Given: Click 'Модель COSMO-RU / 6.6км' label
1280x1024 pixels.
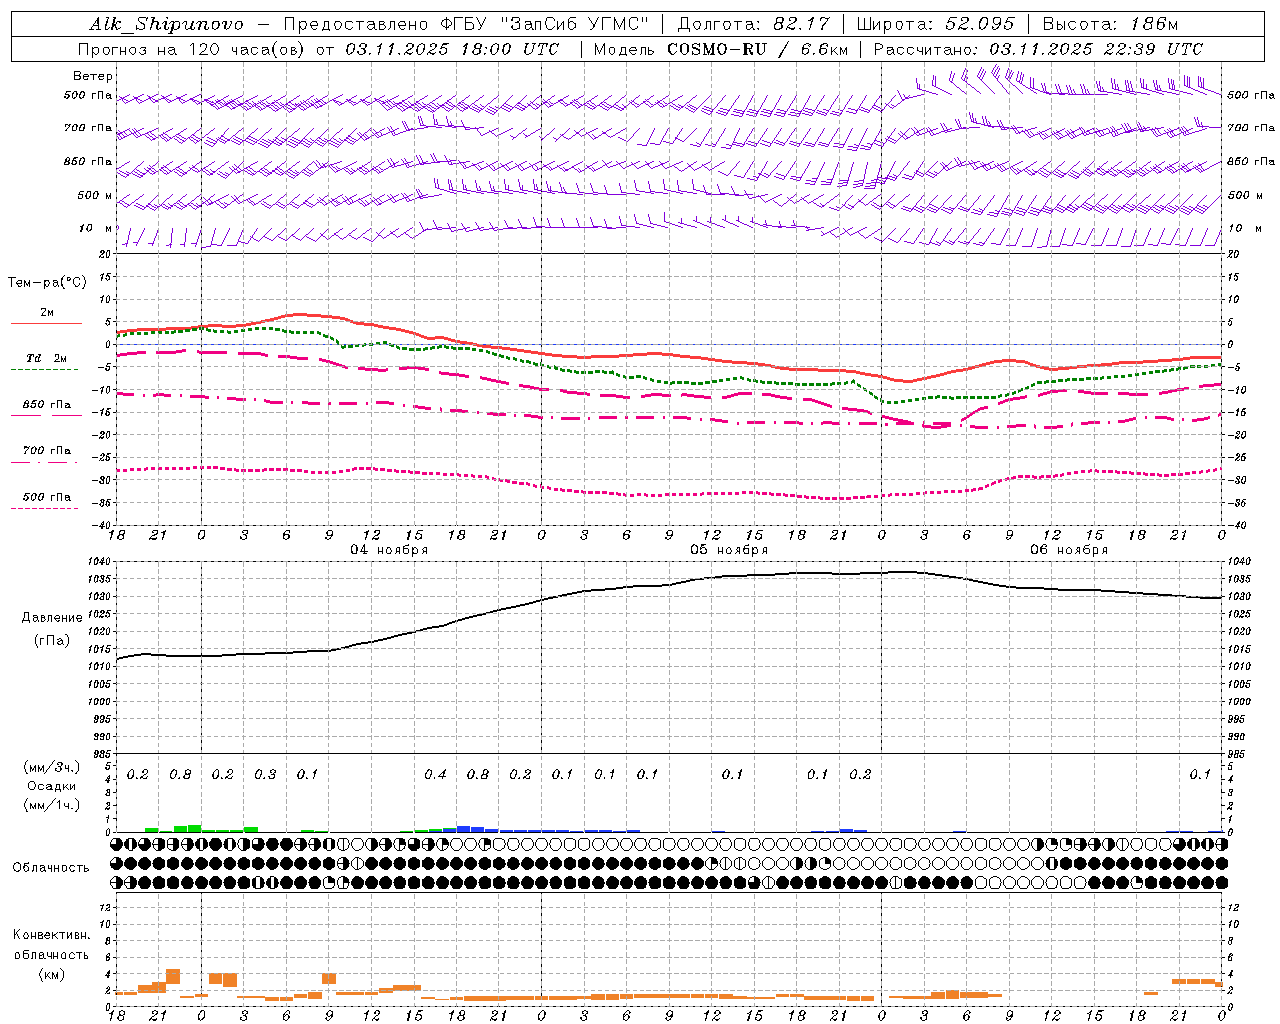Looking at the screenshot, I should (720, 49).
